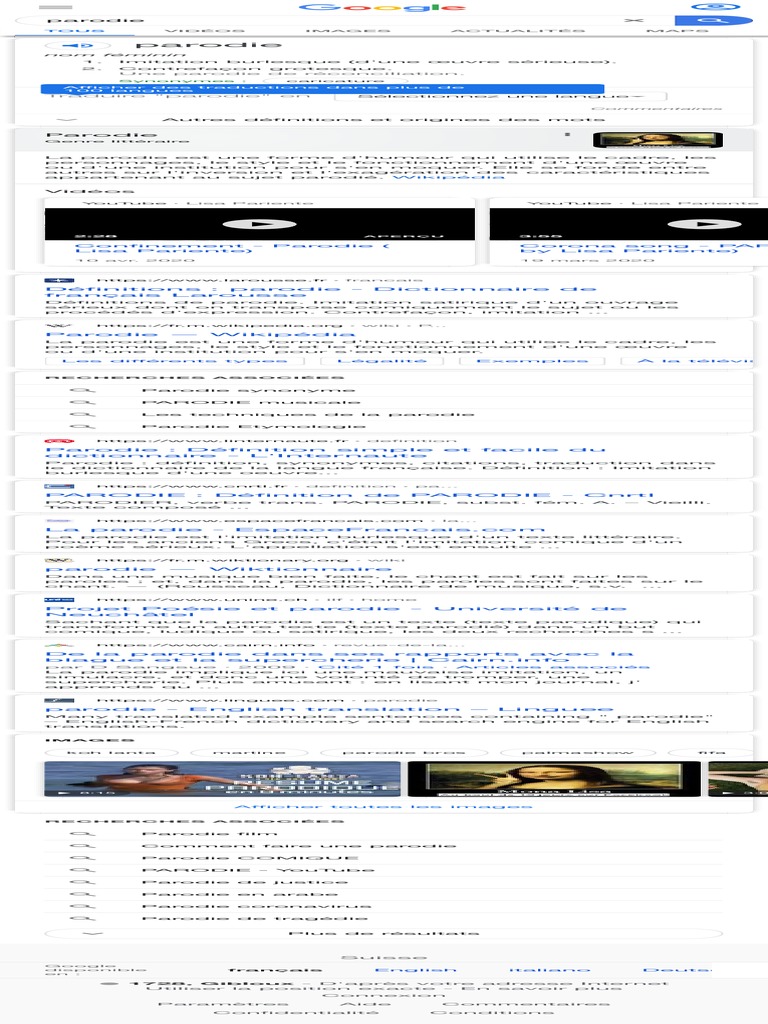This screenshot has width=768, height=1024.
Task: Open Projet Poésie et parodie Université de Neuchâtel
Action: click(336, 612)
